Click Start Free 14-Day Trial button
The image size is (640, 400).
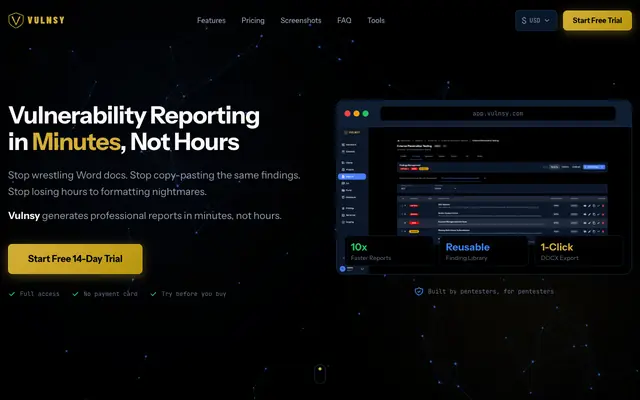click(75, 259)
